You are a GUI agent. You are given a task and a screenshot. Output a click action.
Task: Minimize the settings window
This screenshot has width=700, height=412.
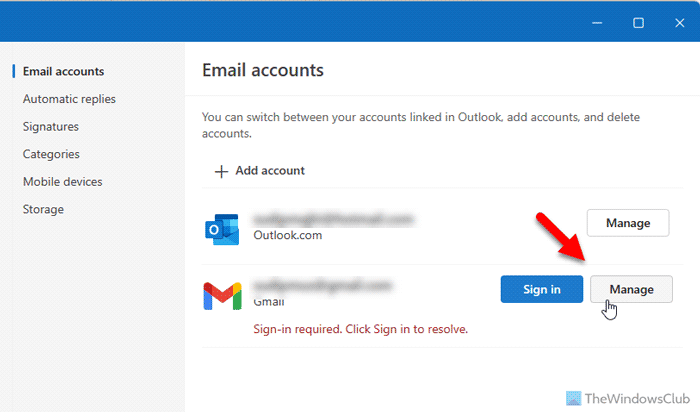(x=592, y=21)
